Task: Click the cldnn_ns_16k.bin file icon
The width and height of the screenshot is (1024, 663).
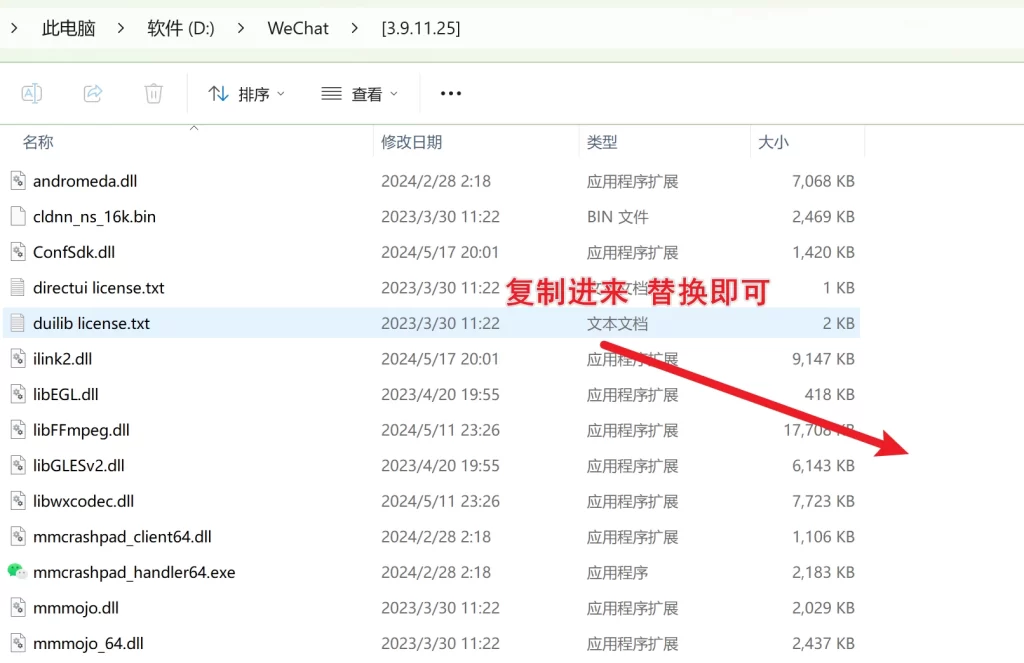Action: [16, 216]
